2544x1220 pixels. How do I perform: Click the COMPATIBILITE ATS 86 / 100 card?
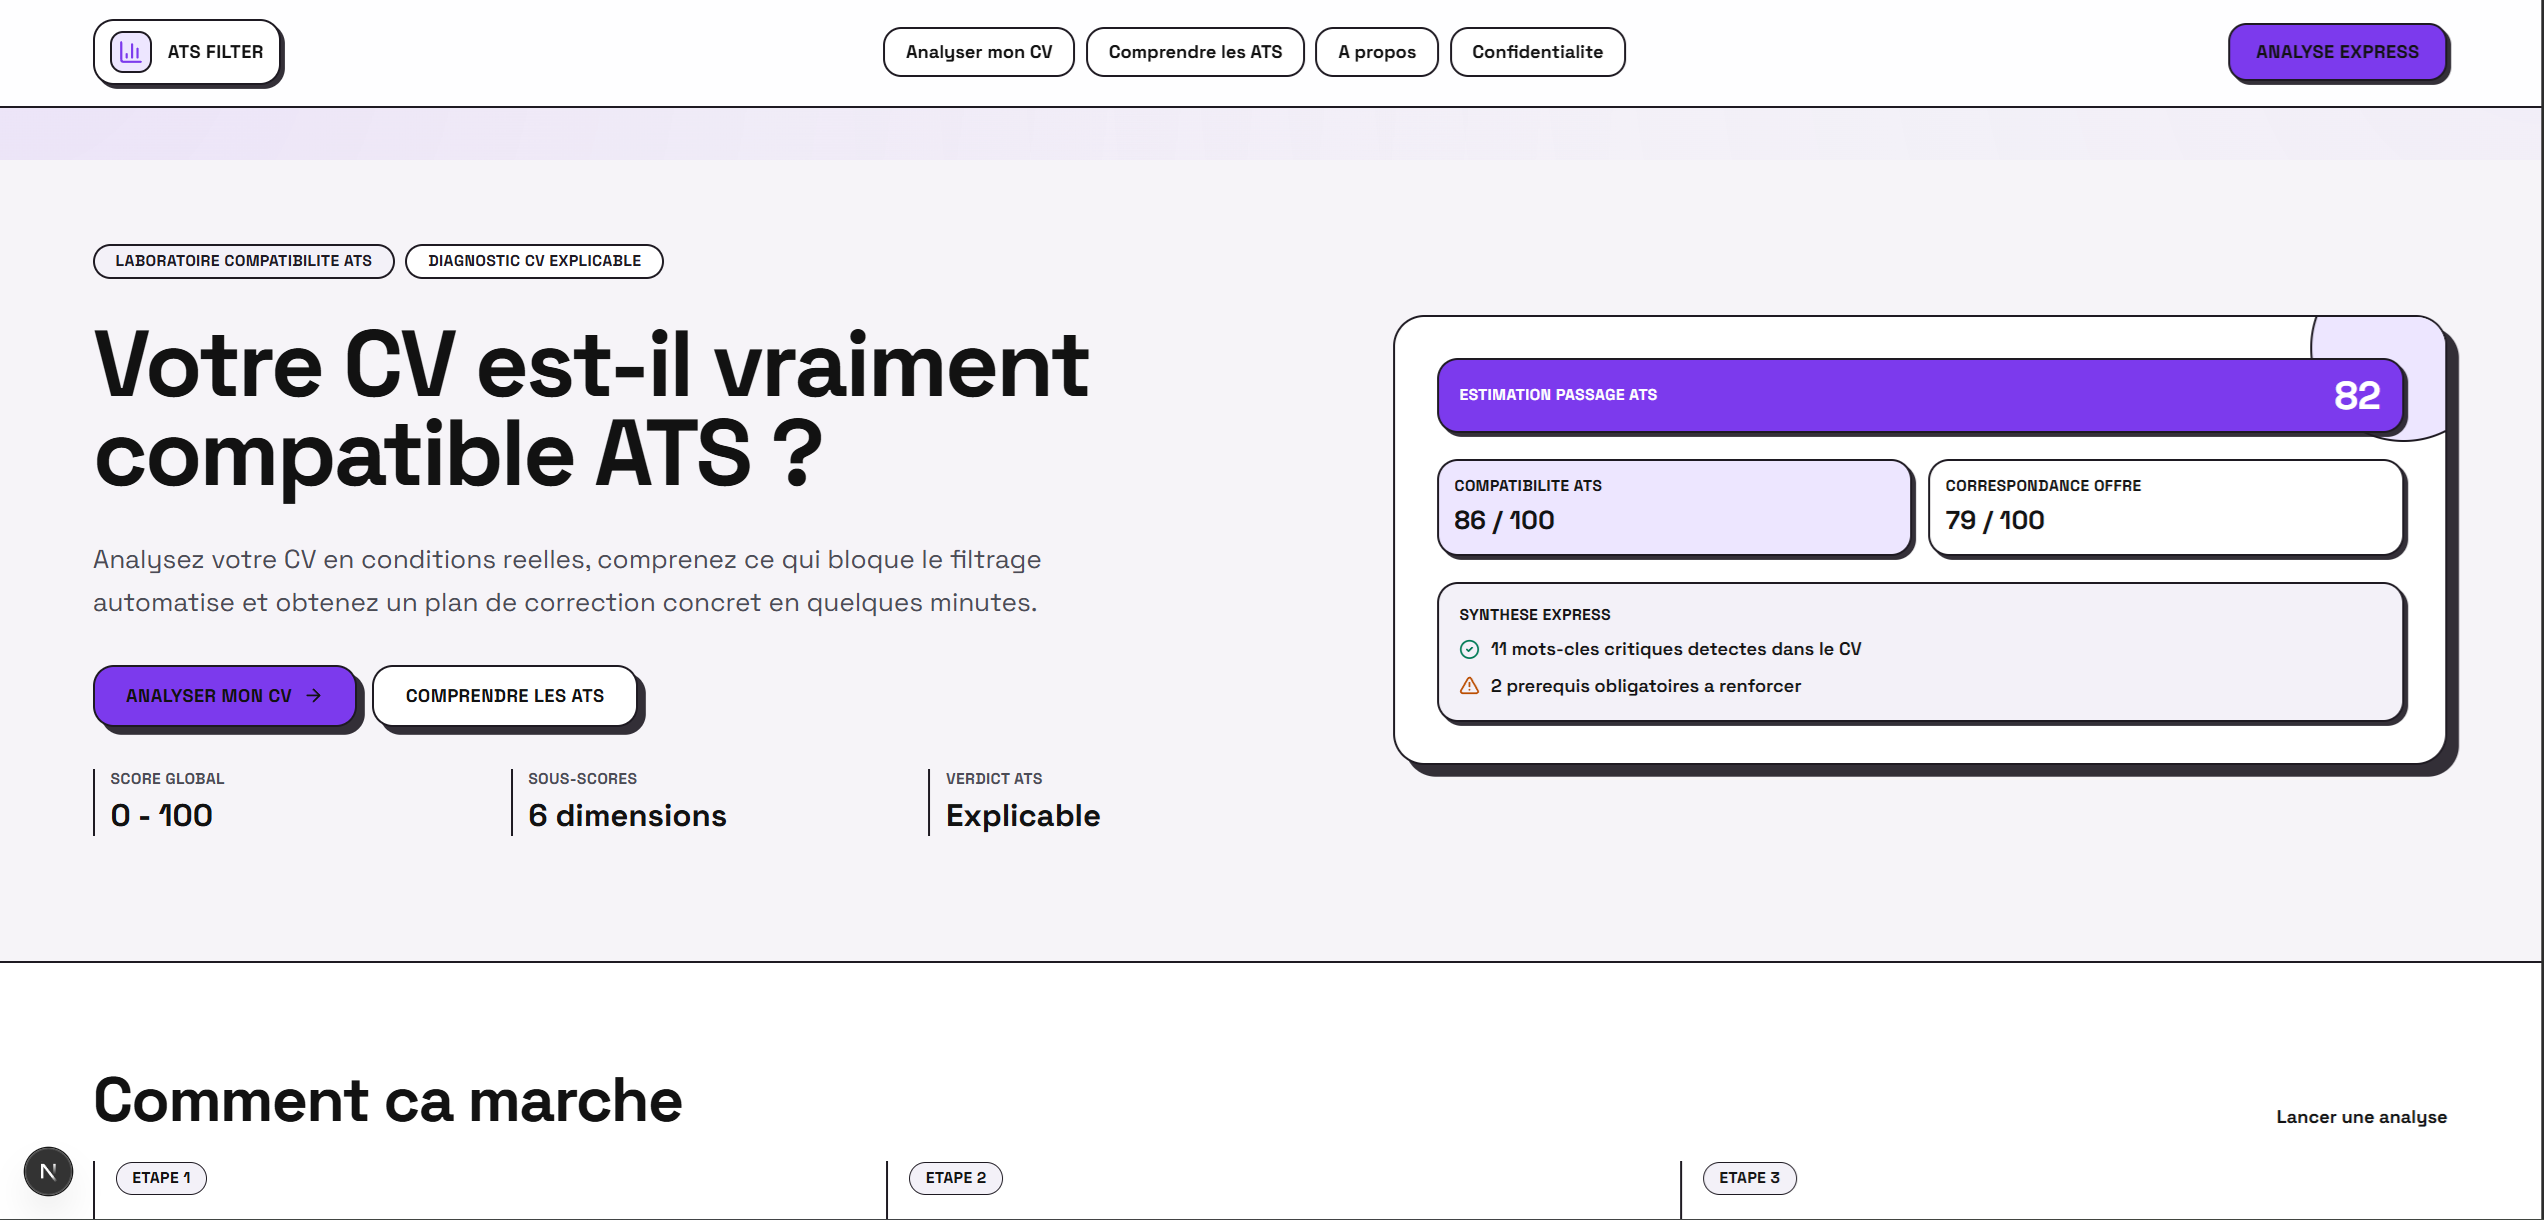[x=1674, y=507]
